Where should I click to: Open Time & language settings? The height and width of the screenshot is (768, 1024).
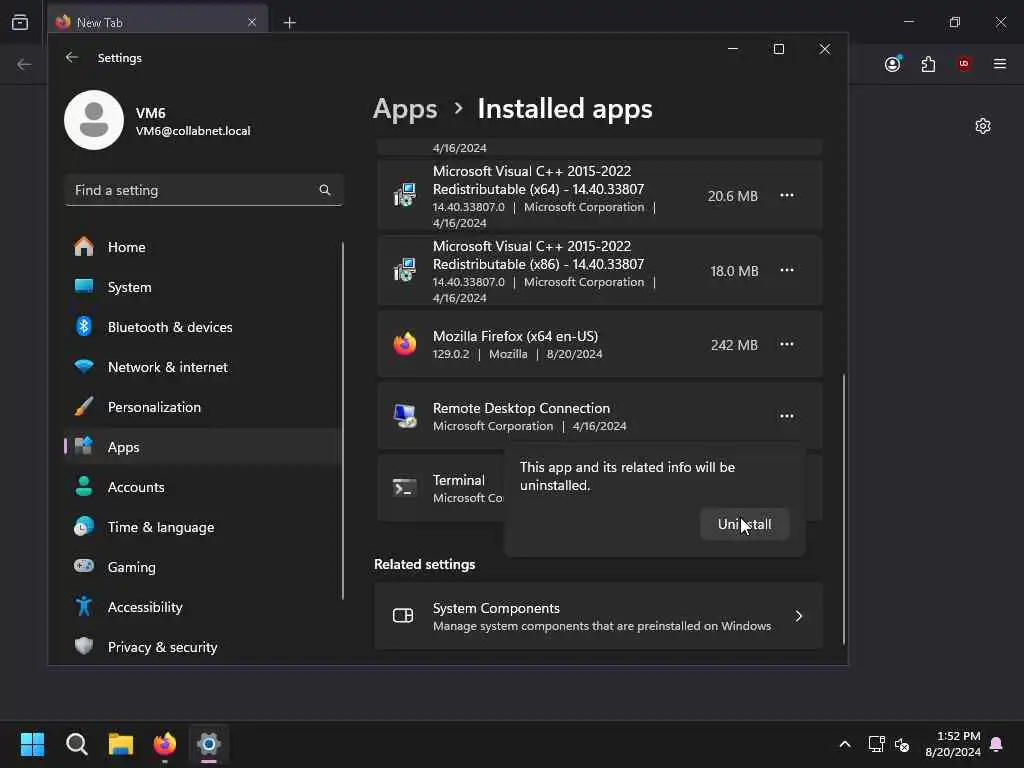[202, 527]
